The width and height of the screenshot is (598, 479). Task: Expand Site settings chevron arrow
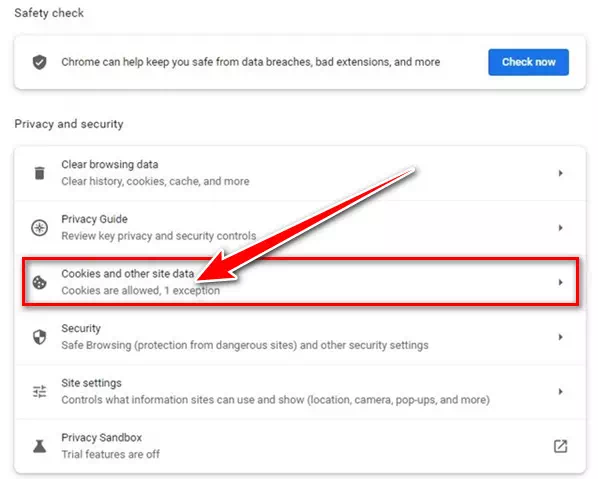(560, 391)
